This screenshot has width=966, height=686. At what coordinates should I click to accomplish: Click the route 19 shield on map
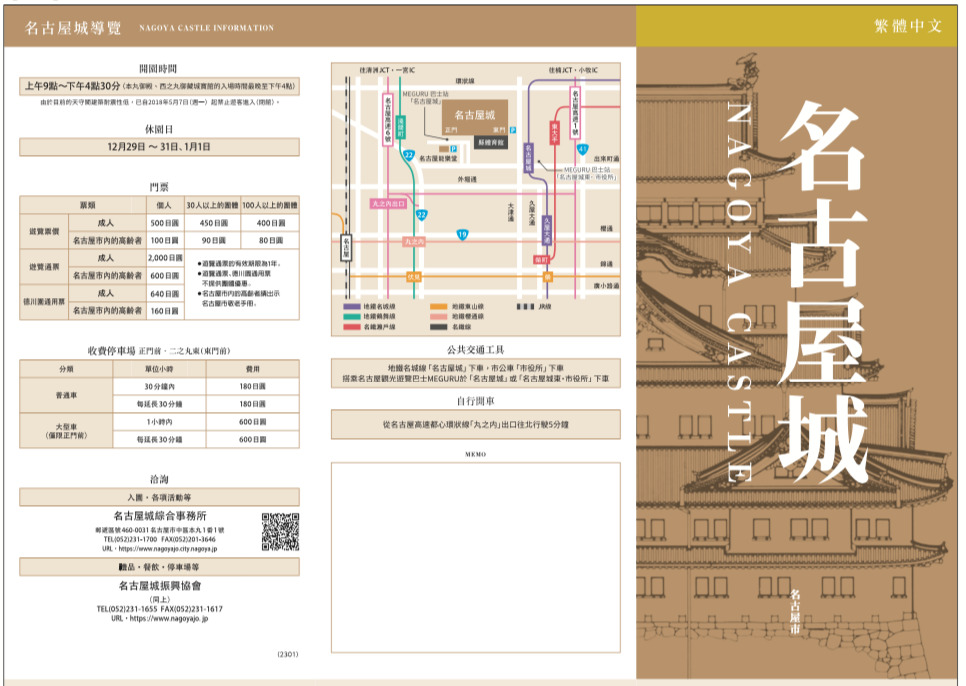pos(461,234)
